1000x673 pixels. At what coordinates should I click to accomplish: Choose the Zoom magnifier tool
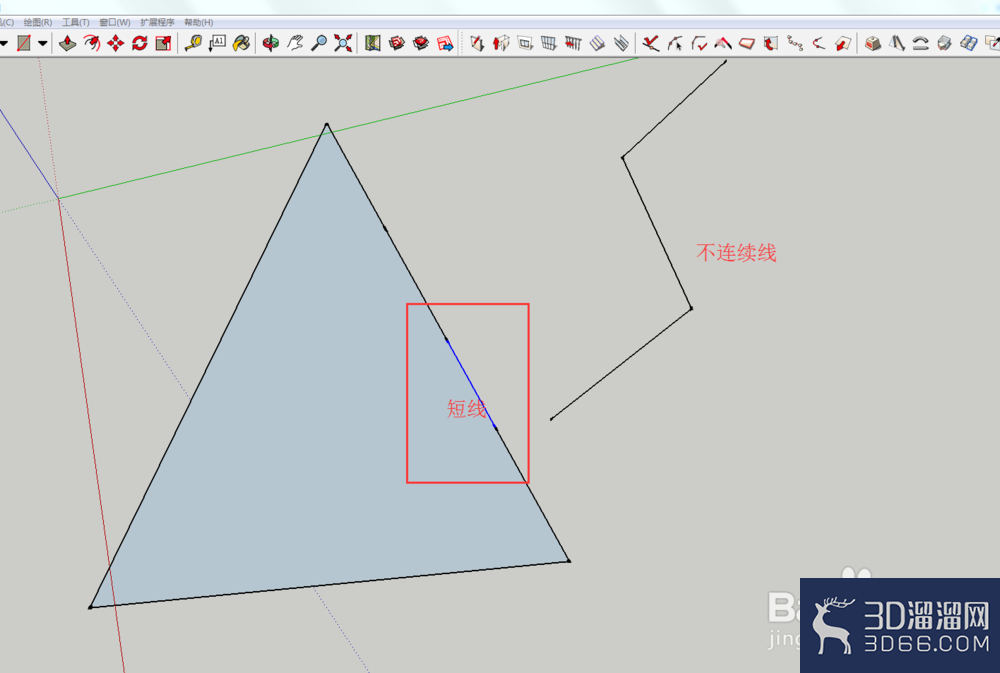319,43
